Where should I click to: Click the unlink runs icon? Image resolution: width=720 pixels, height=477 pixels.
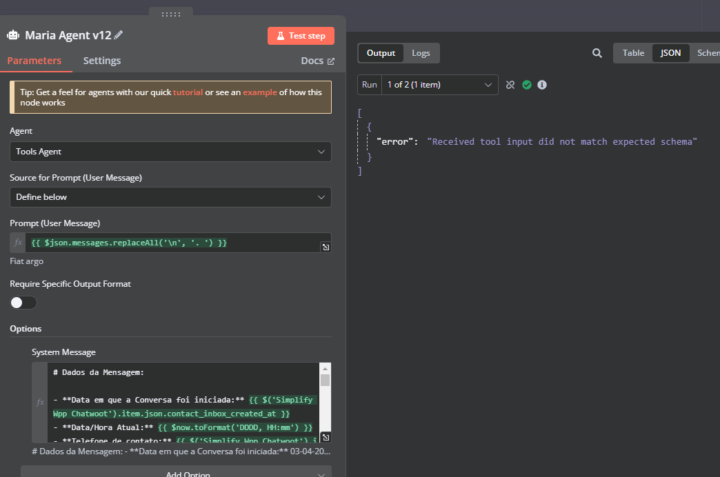[510, 85]
